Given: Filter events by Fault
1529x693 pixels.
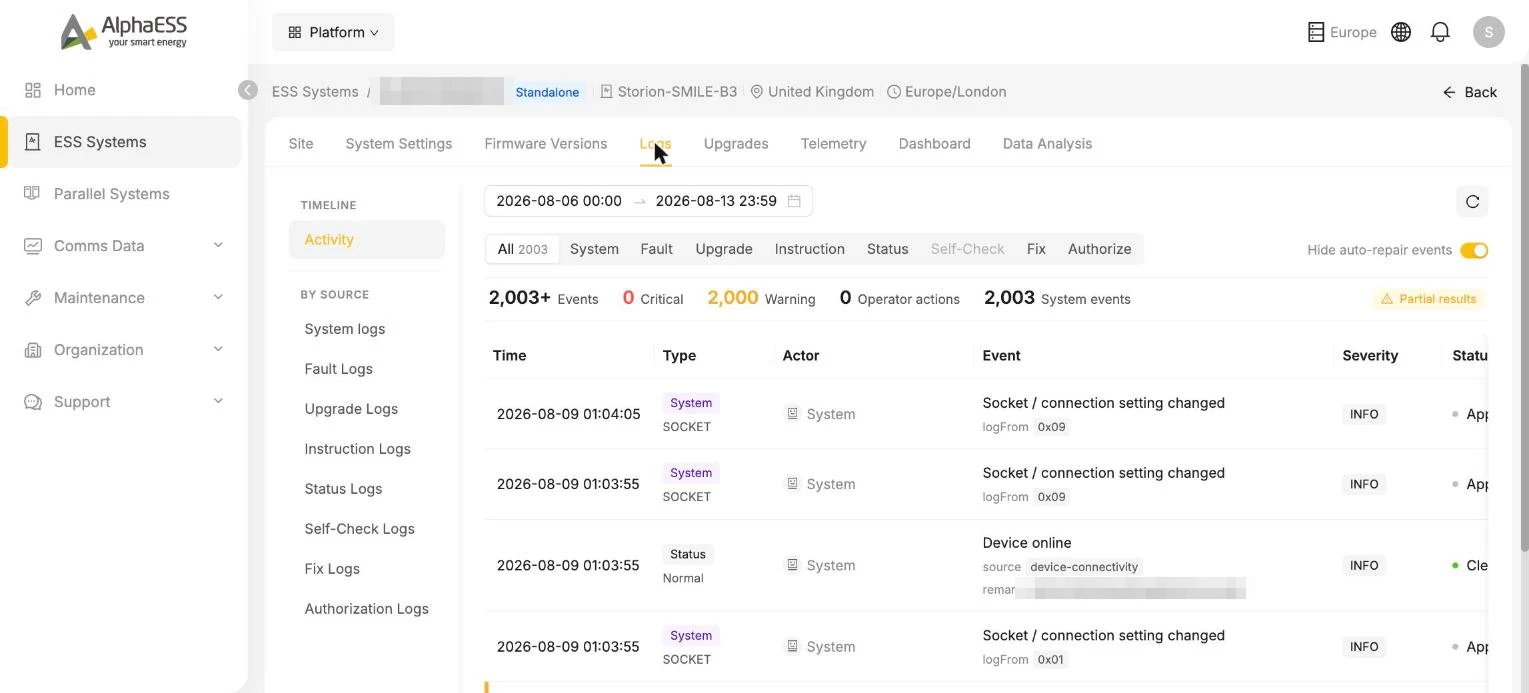Looking at the screenshot, I should point(656,249).
